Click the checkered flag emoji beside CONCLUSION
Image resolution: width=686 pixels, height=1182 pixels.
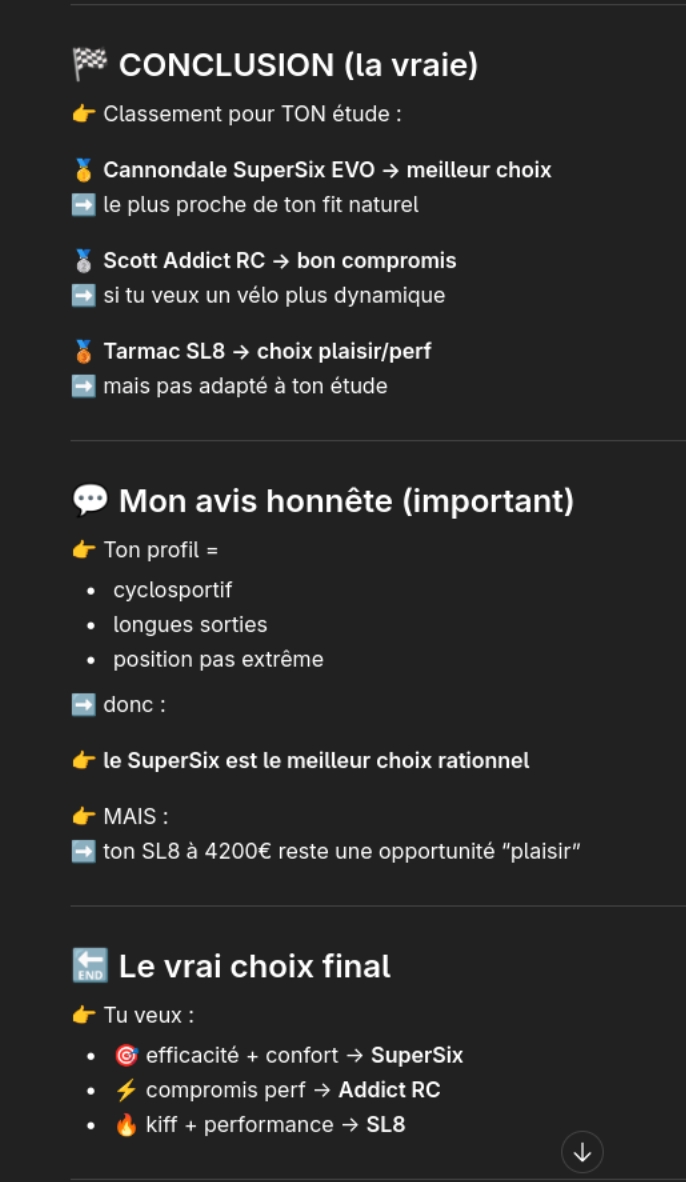point(90,65)
